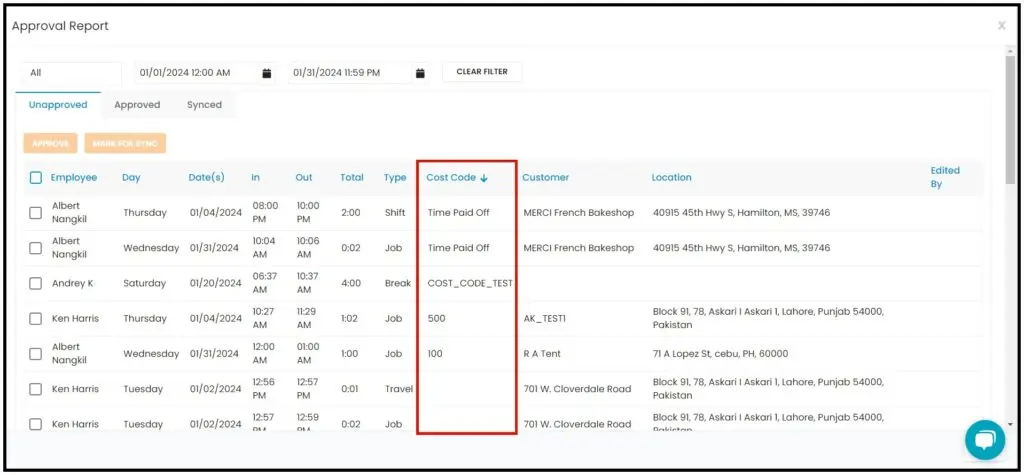1024x475 pixels.
Task: Open the All employee filter dropdown
Action: coord(72,73)
